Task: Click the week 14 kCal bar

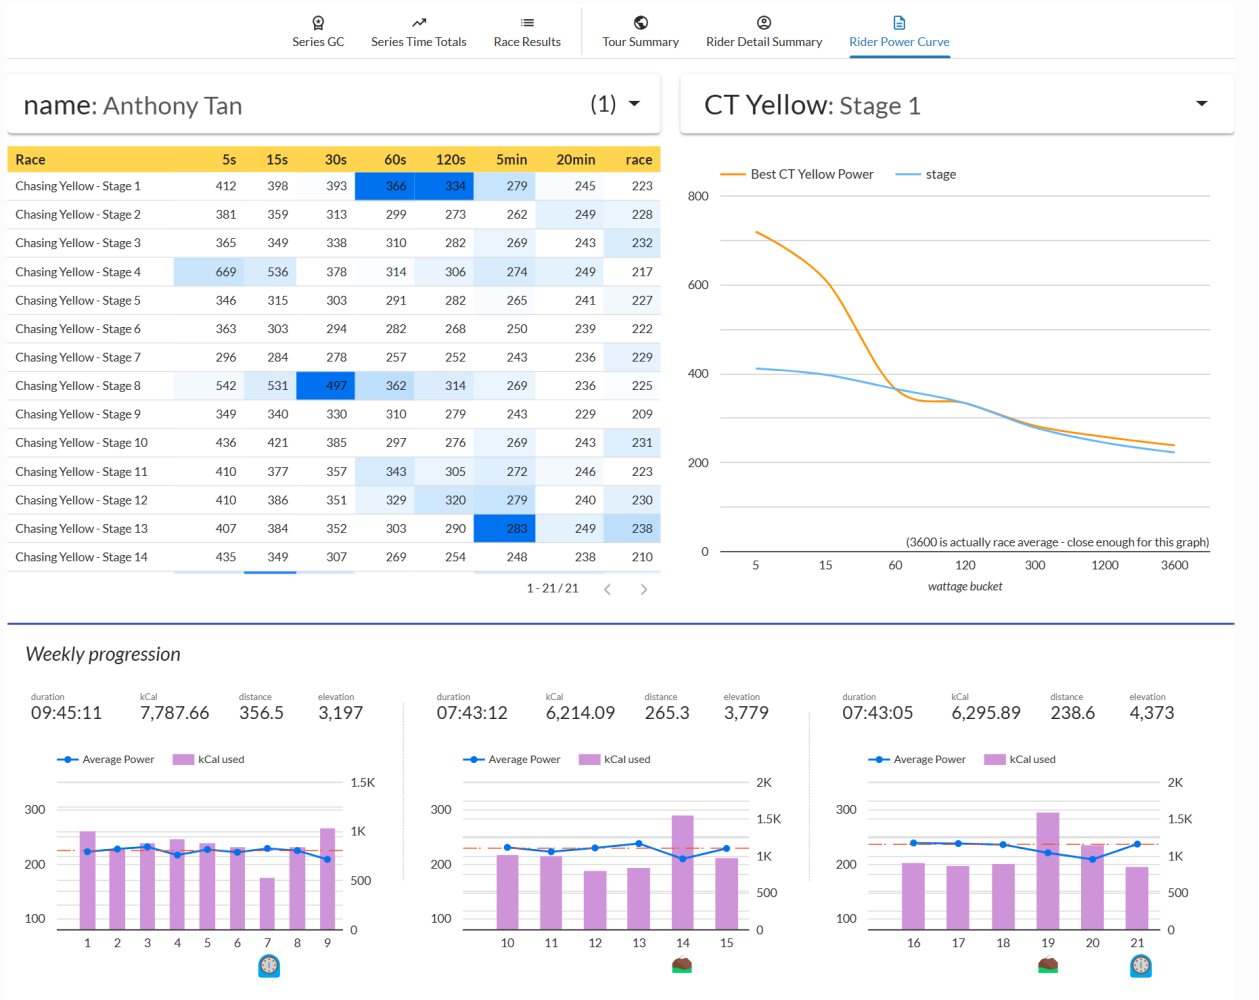Action: pos(683,873)
